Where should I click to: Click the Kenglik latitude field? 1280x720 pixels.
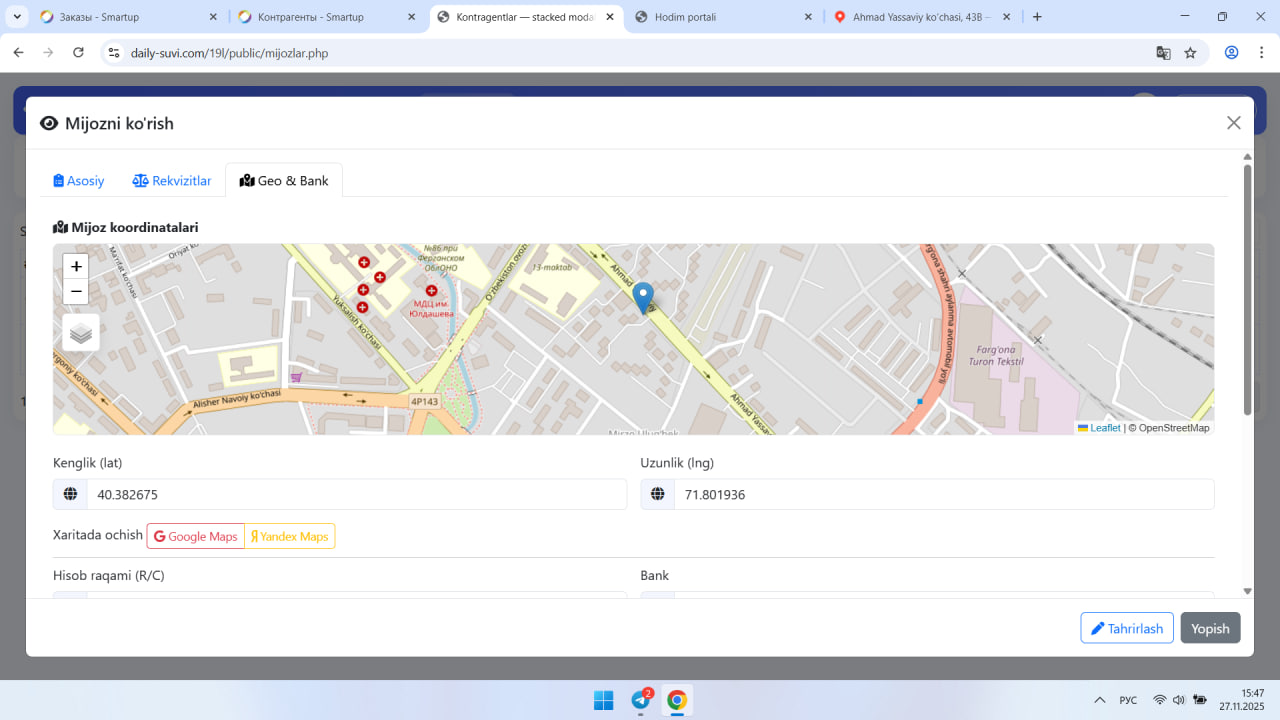[x=355, y=494]
